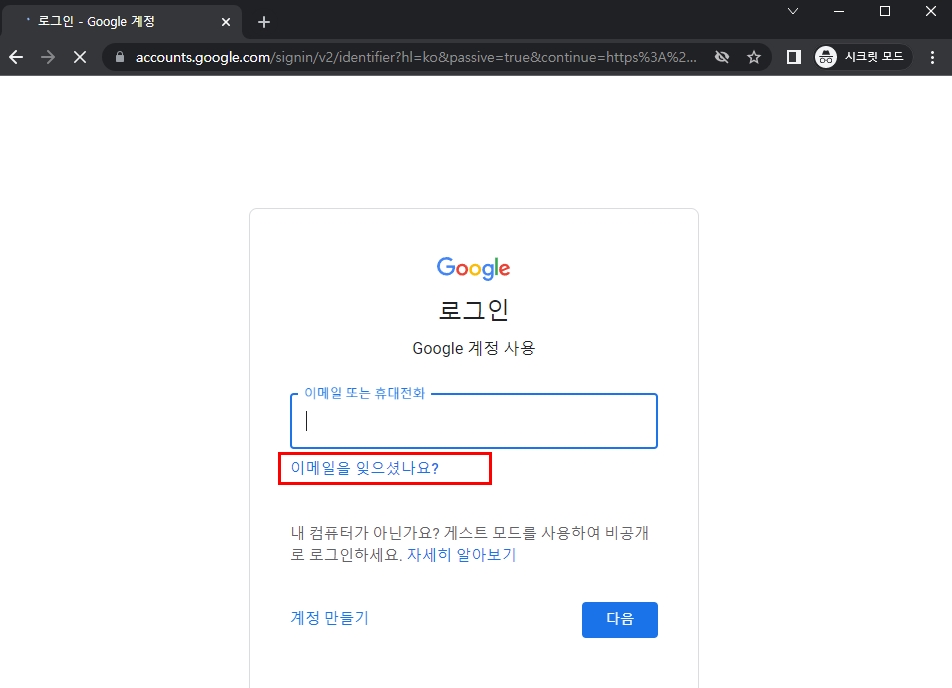Image resolution: width=952 pixels, height=688 pixels.
Task: Open Chrome's side panel icon
Action: pyautogui.click(x=793, y=57)
